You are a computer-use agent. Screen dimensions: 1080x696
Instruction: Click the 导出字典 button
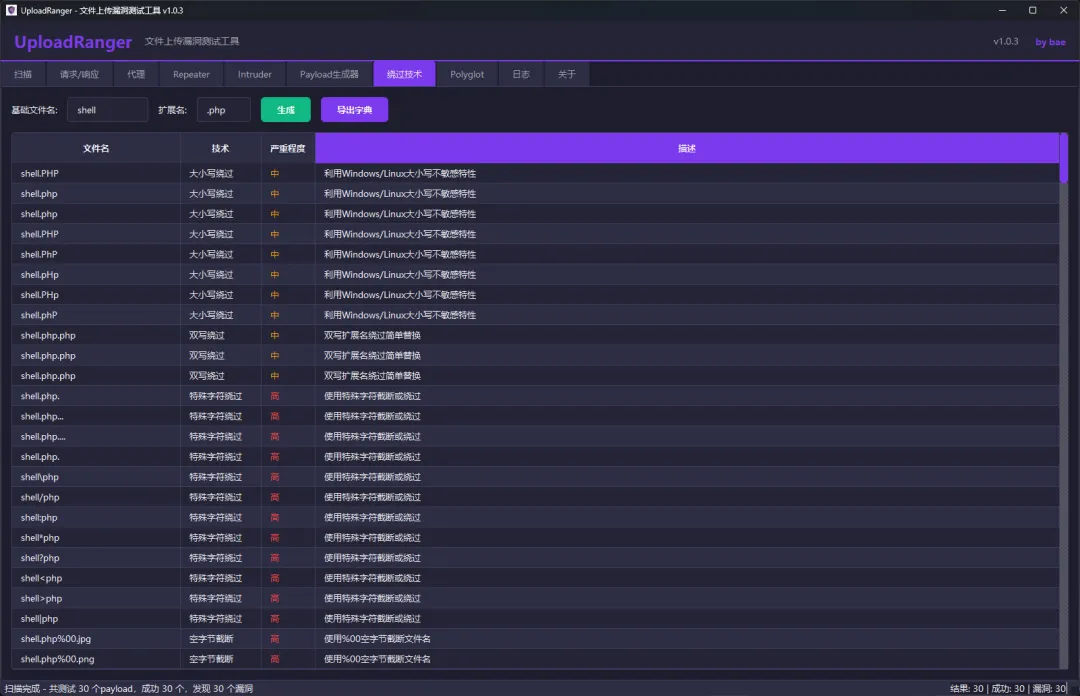pyautogui.click(x=355, y=110)
